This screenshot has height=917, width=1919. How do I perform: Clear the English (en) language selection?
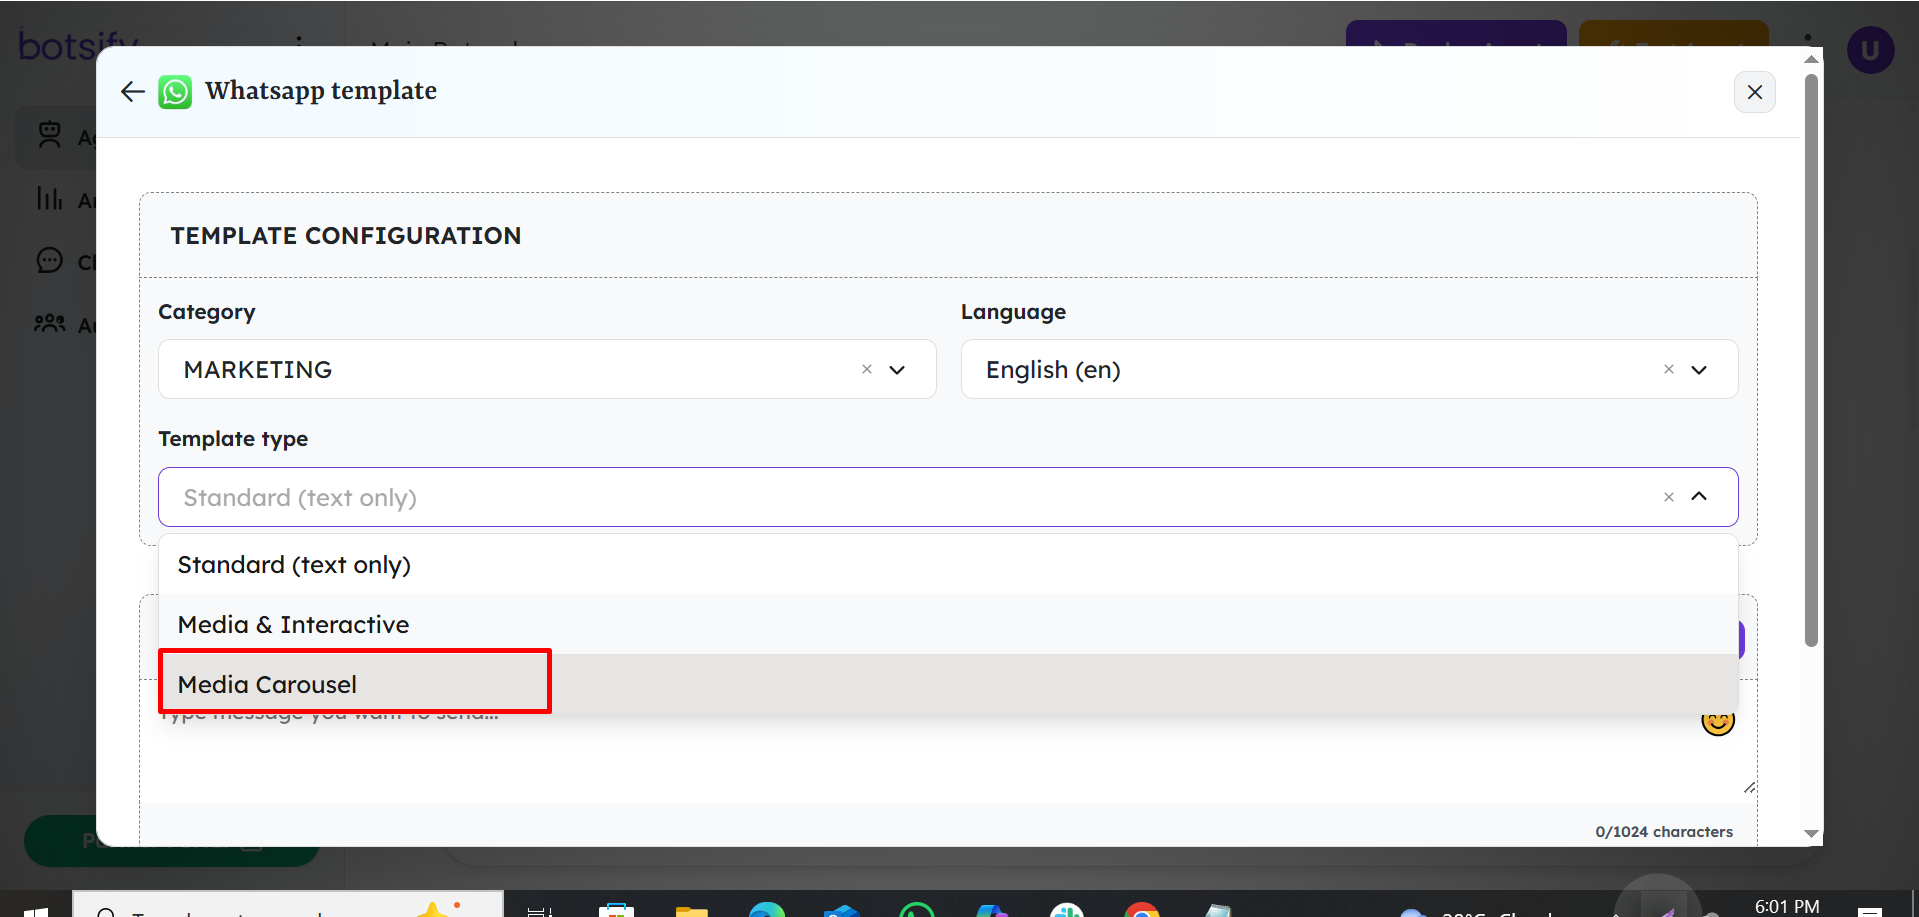click(x=1668, y=369)
